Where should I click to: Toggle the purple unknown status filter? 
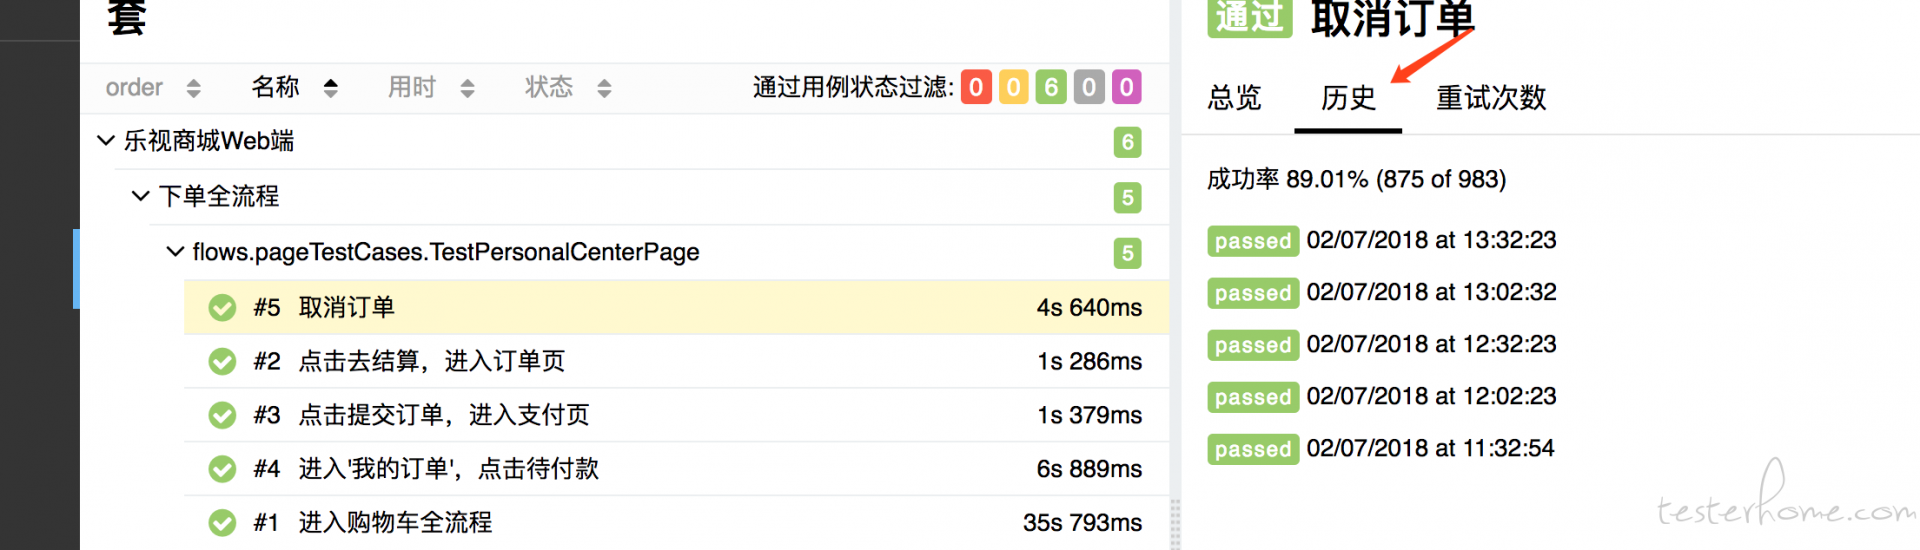click(1126, 88)
